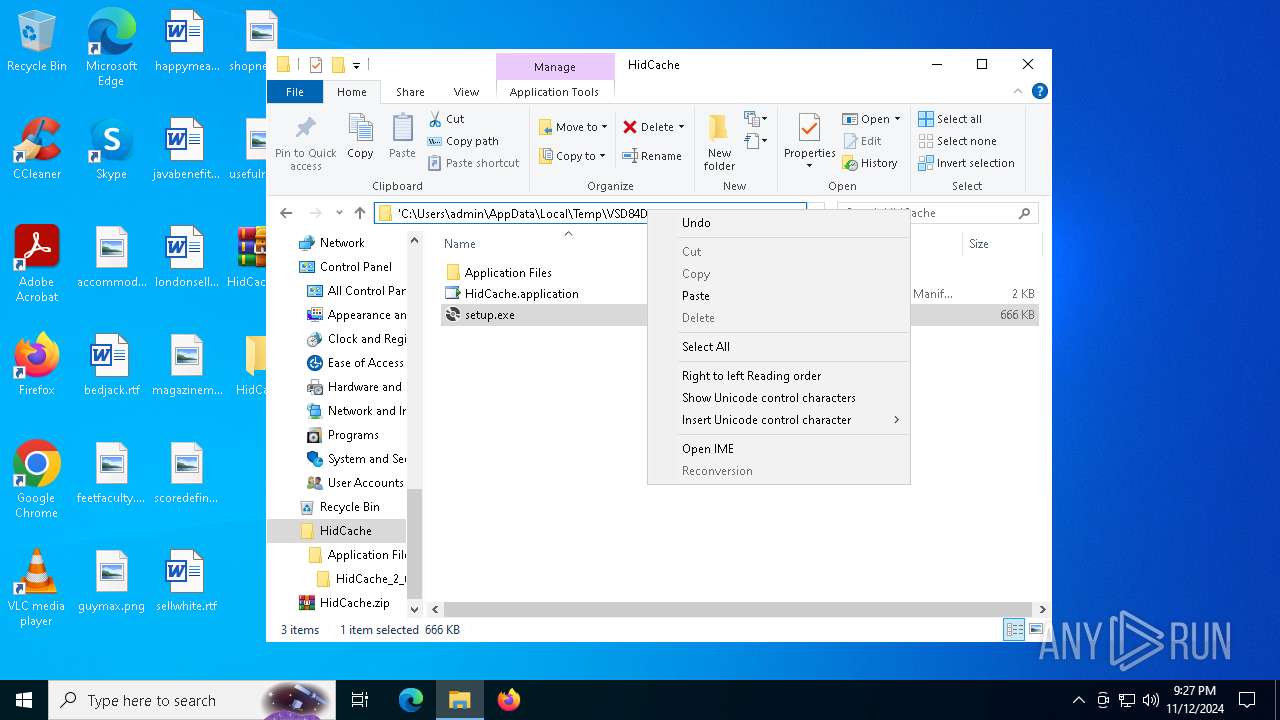1280x720 pixels.
Task: Select Programs in the navigation tree
Action: (x=353, y=435)
